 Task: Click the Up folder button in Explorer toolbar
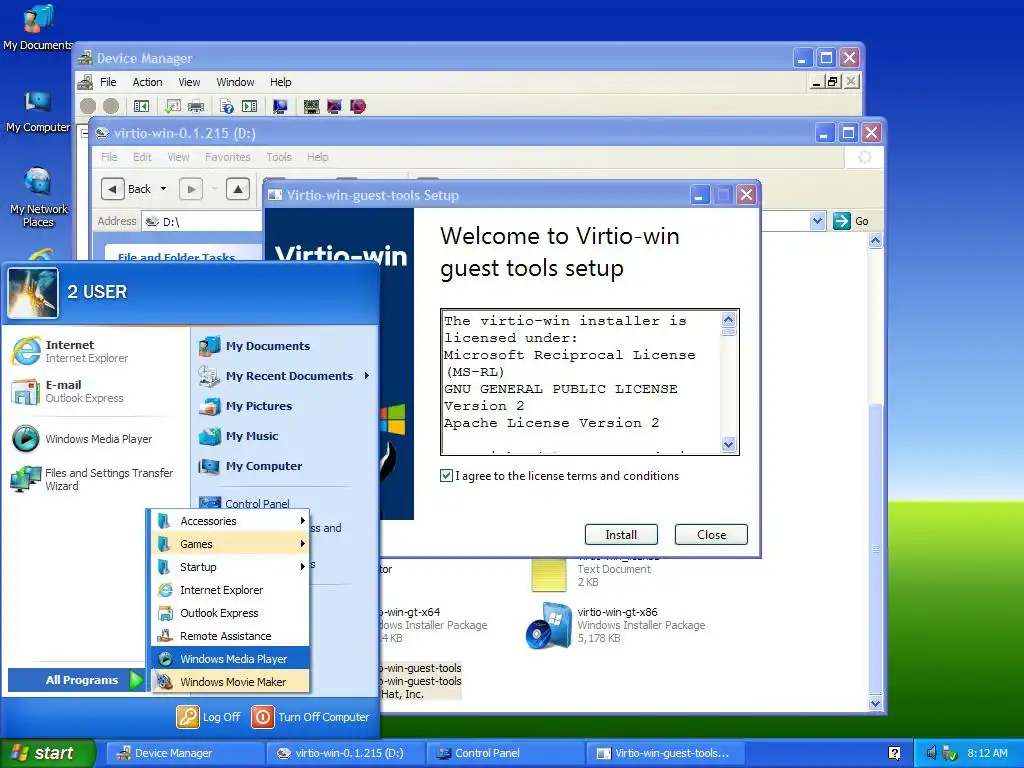[x=238, y=189]
